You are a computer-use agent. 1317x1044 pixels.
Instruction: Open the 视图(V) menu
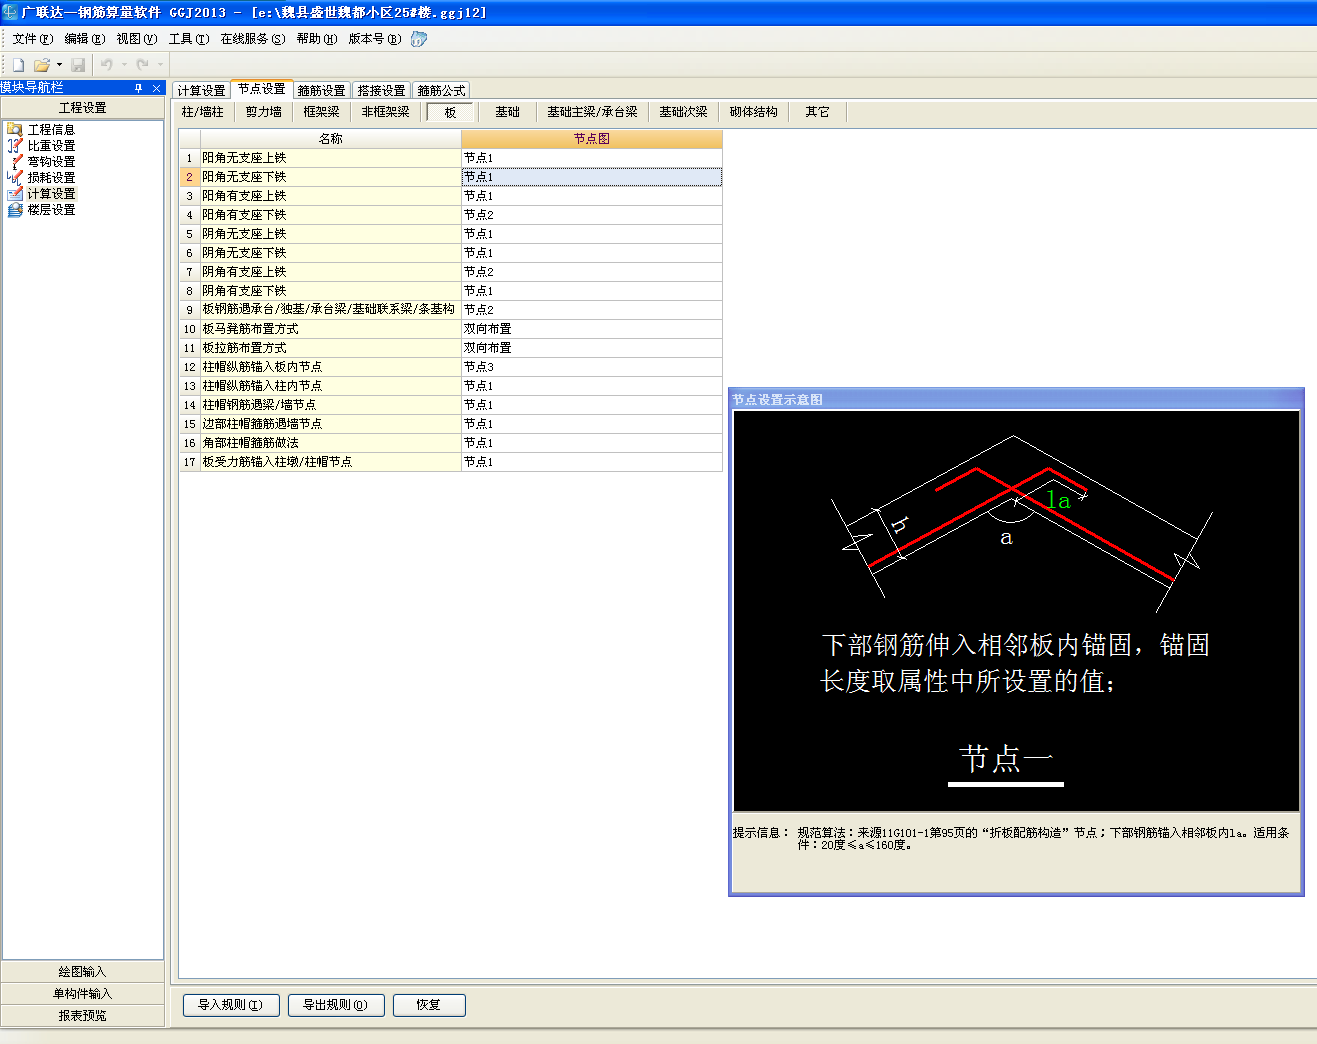pyautogui.click(x=137, y=39)
